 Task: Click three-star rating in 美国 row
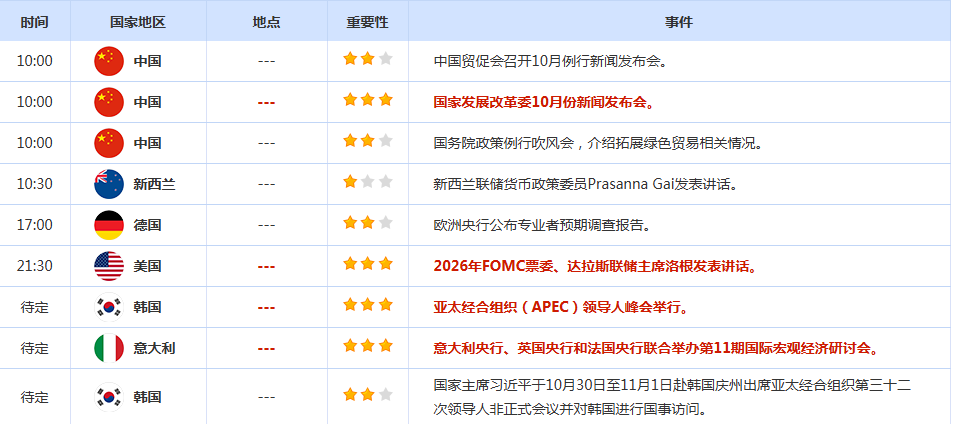click(x=367, y=264)
